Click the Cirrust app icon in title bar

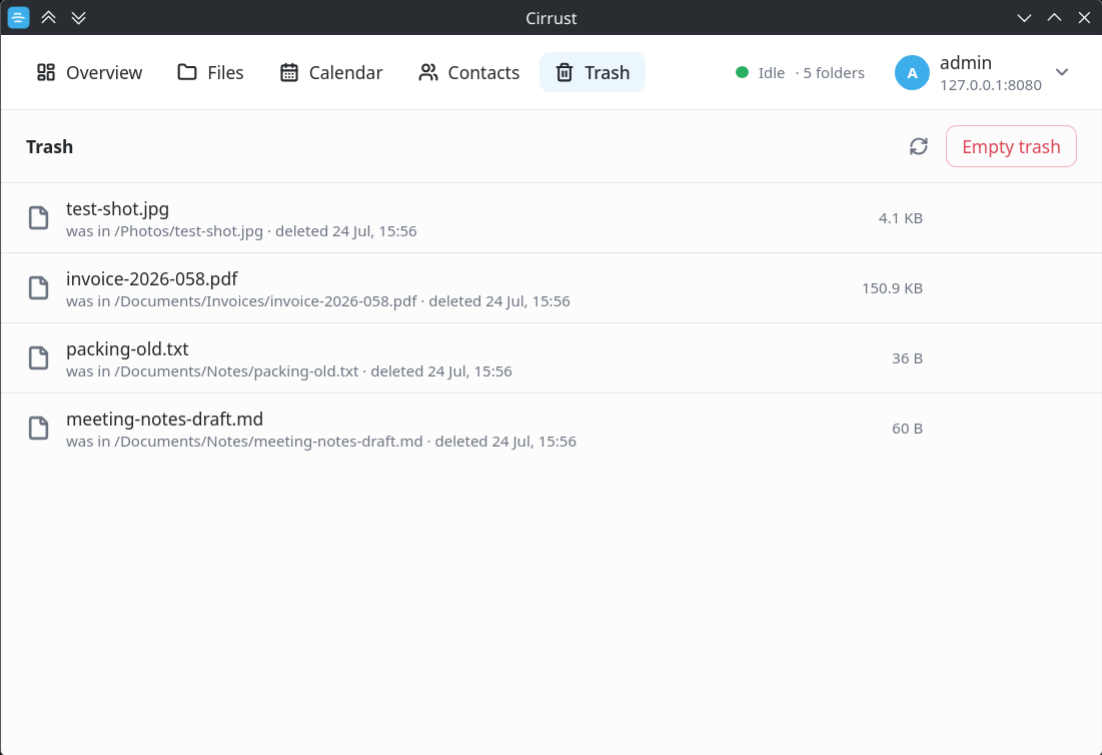[x=18, y=18]
